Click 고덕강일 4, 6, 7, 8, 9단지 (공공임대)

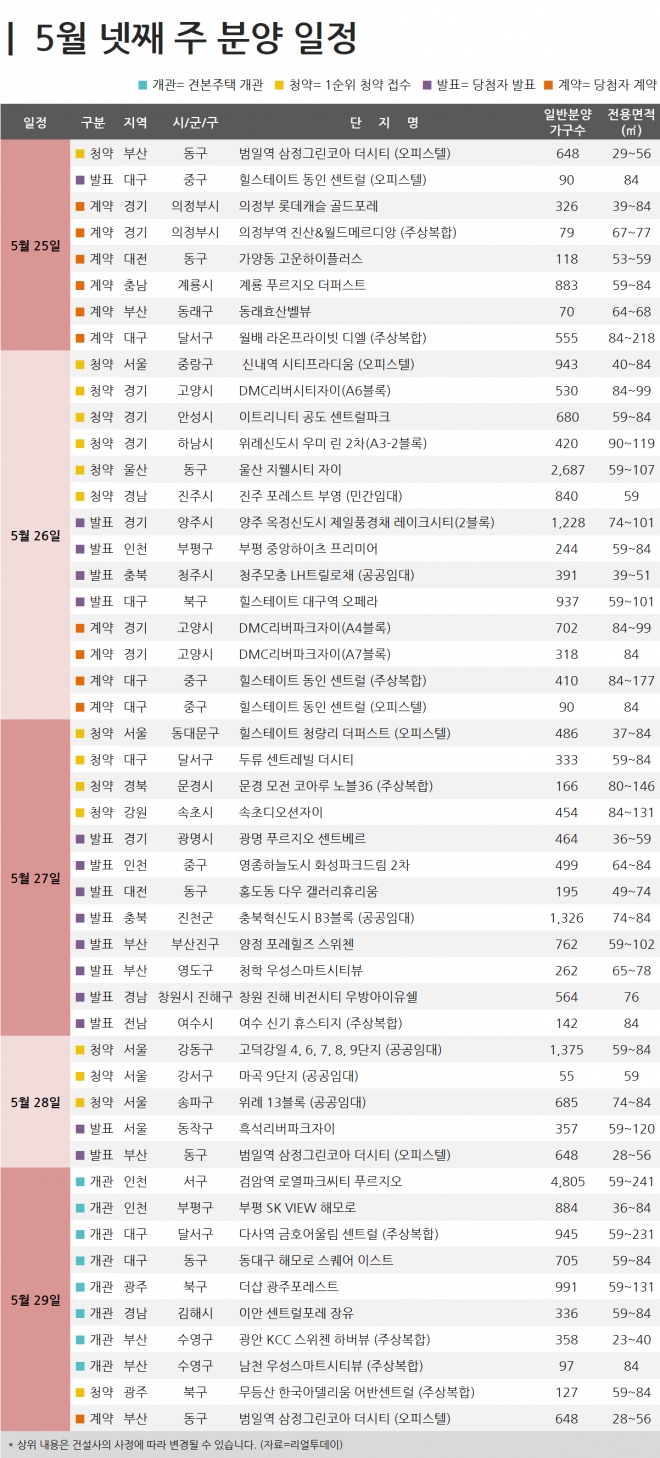pyautogui.click(x=339, y=1049)
